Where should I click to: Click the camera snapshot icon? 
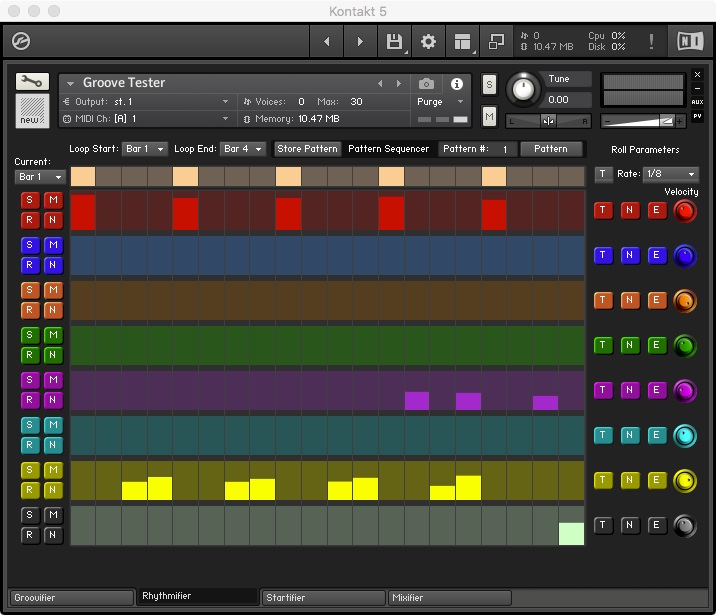[x=427, y=84]
